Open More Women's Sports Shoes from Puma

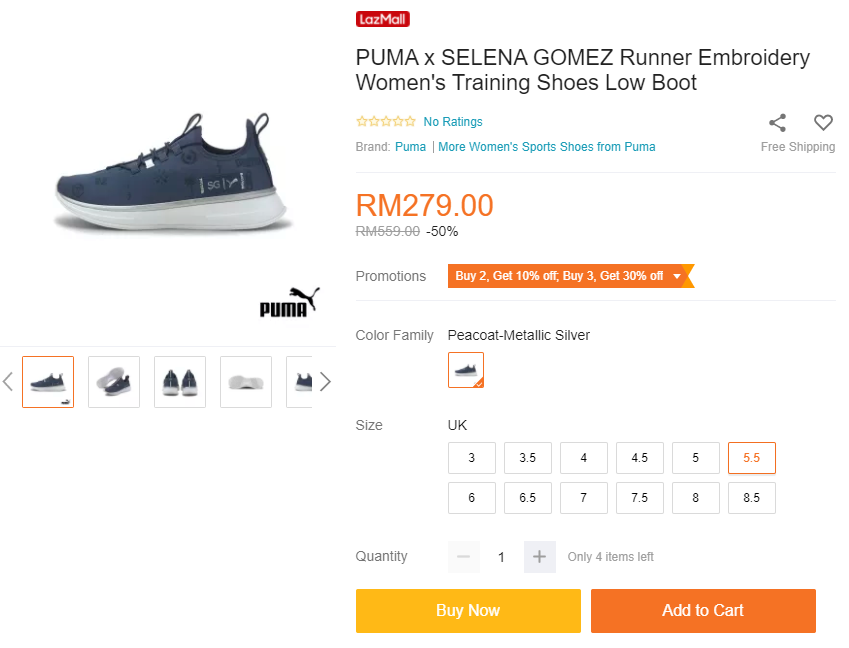pyautogui.click(x=547, y=147)
